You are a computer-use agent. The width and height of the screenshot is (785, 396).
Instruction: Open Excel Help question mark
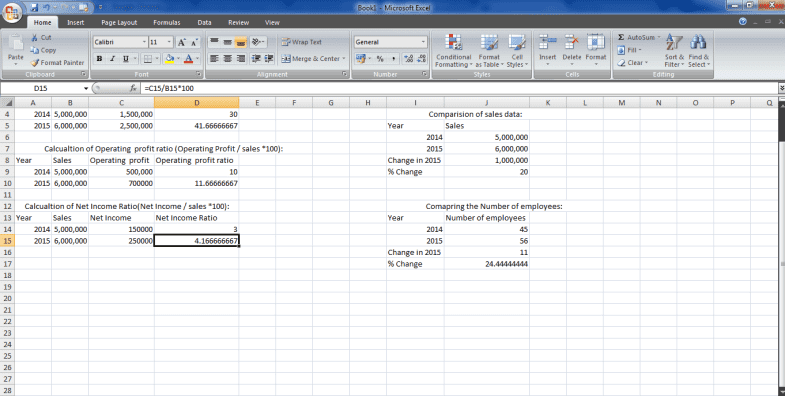743,22
